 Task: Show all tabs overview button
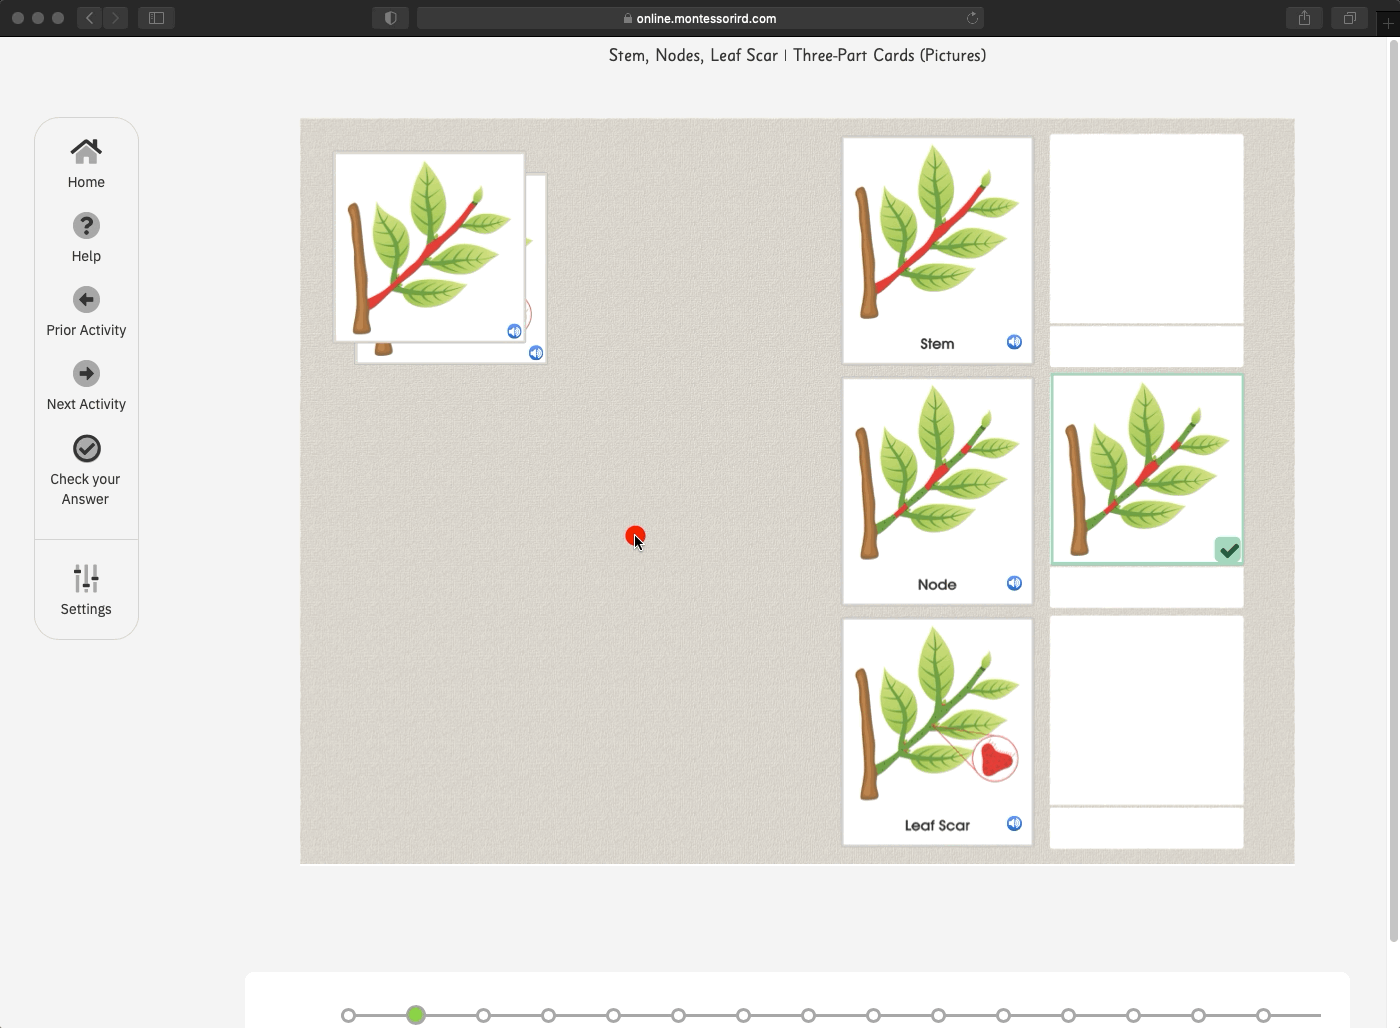(x=1349, y=18)
